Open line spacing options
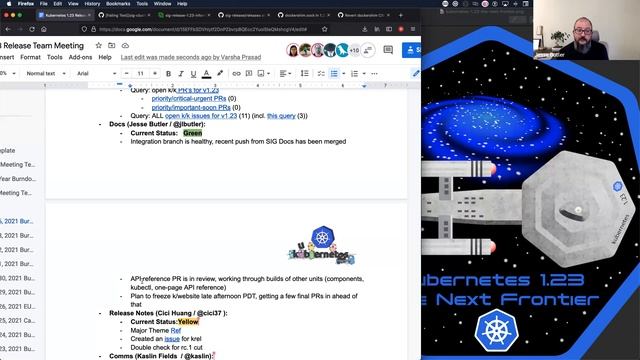This screenshot has width=640, height=360. [x=304, y=73]
